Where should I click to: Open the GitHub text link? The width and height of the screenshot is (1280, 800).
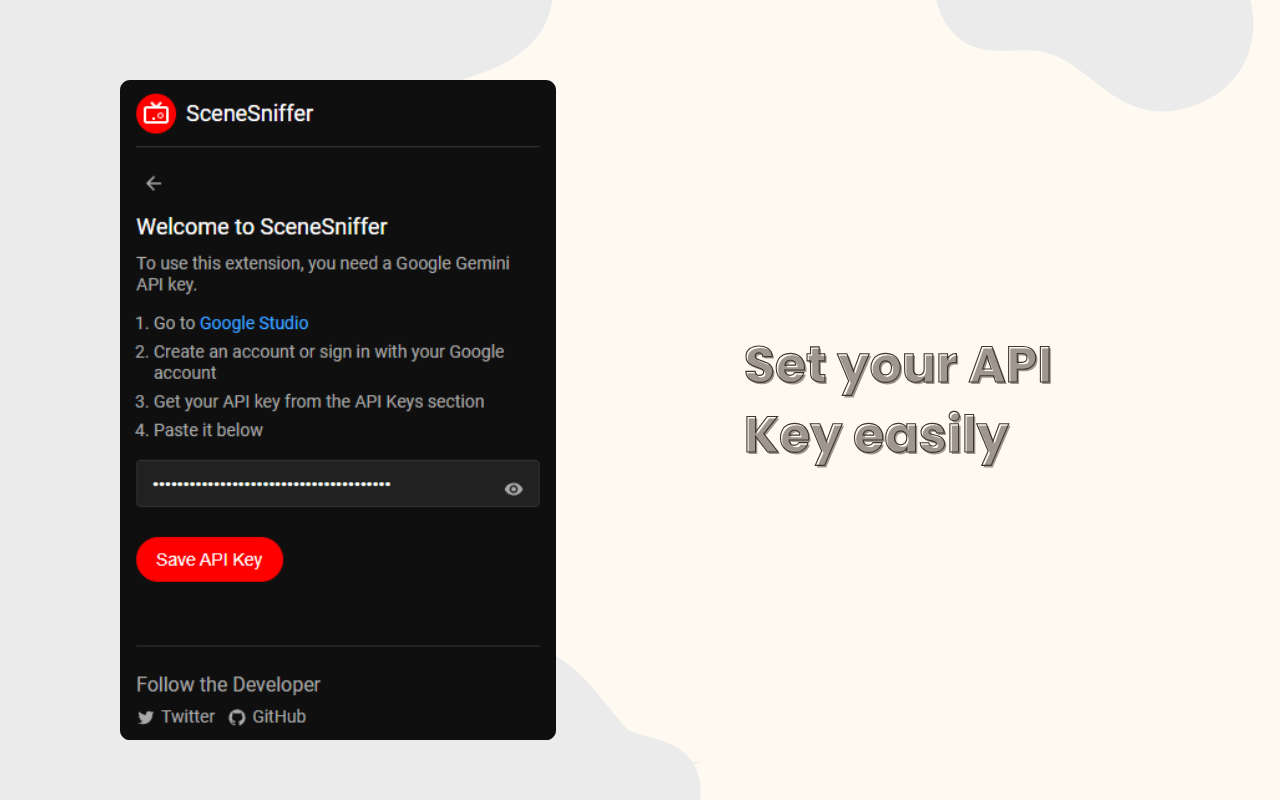[279, 717]
